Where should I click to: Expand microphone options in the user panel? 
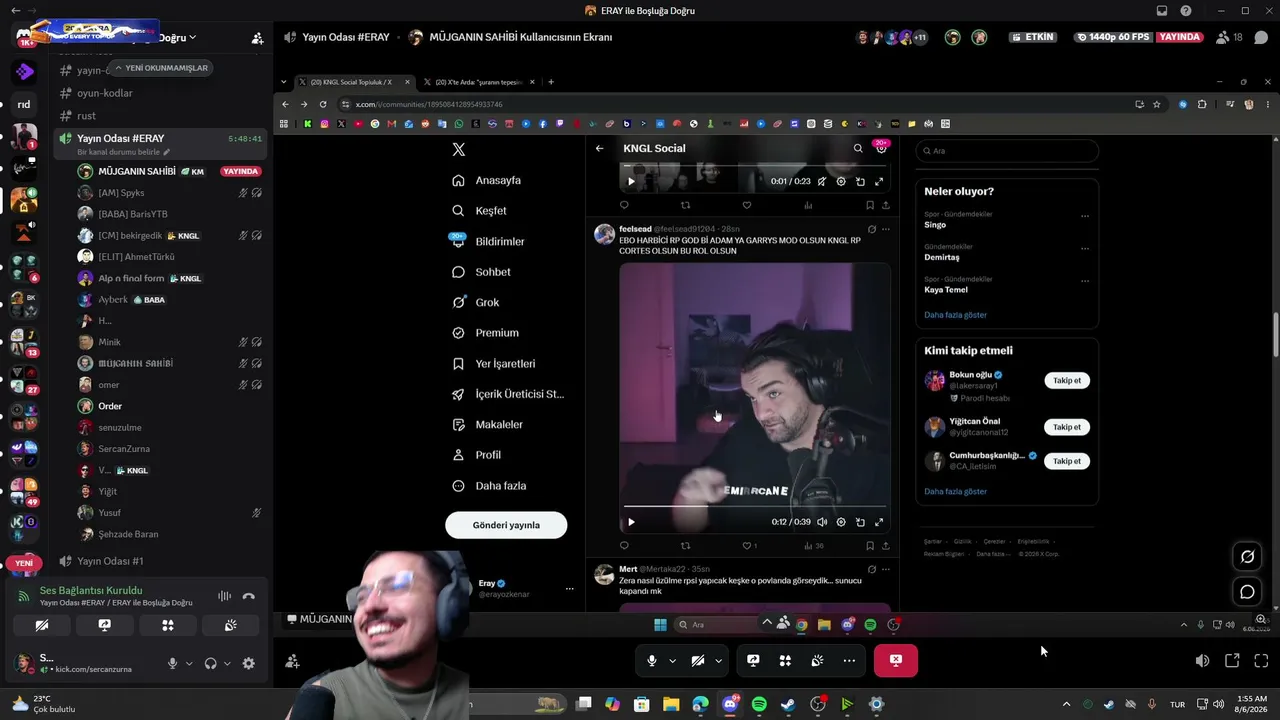point(189,663)
